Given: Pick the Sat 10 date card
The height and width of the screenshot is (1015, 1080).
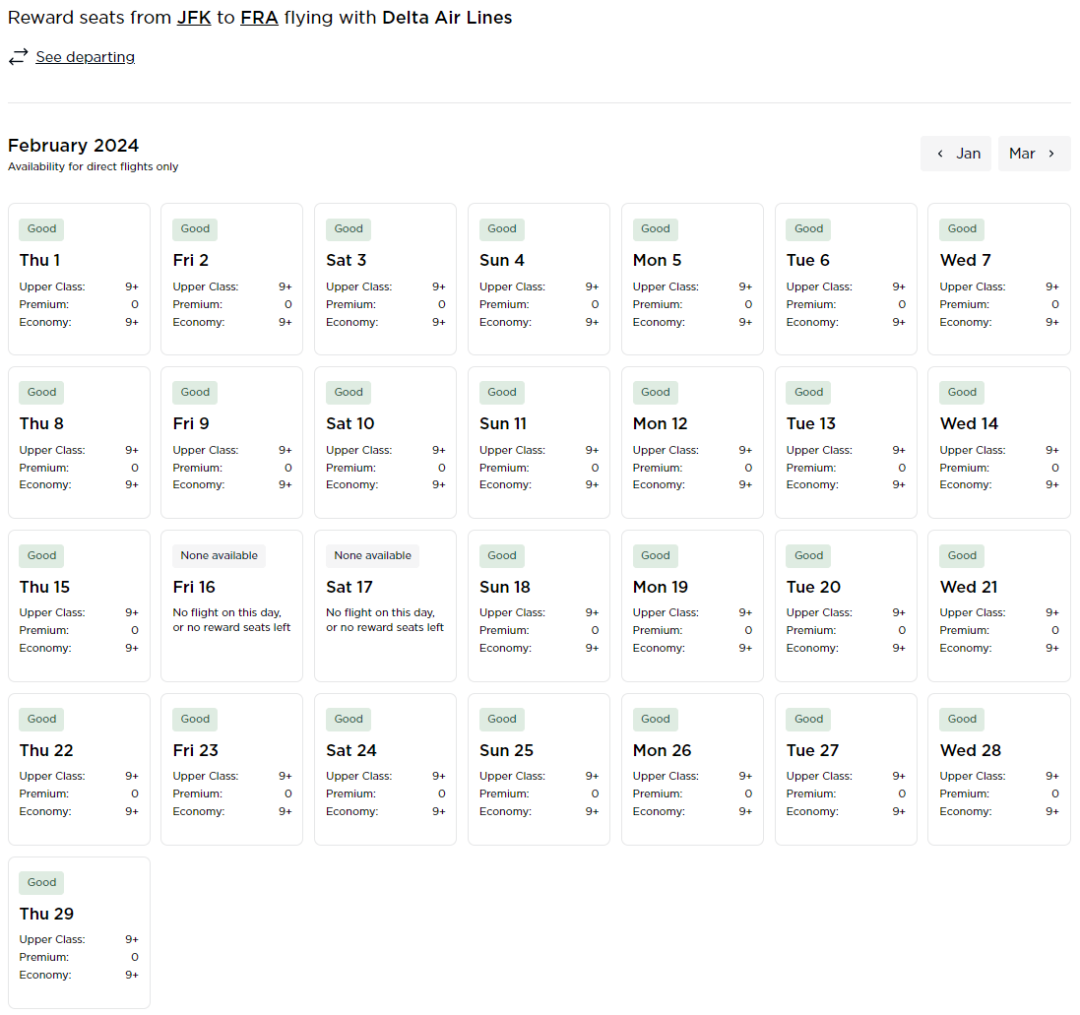Looking at the screenshot, I should click(x=385, y=442).
